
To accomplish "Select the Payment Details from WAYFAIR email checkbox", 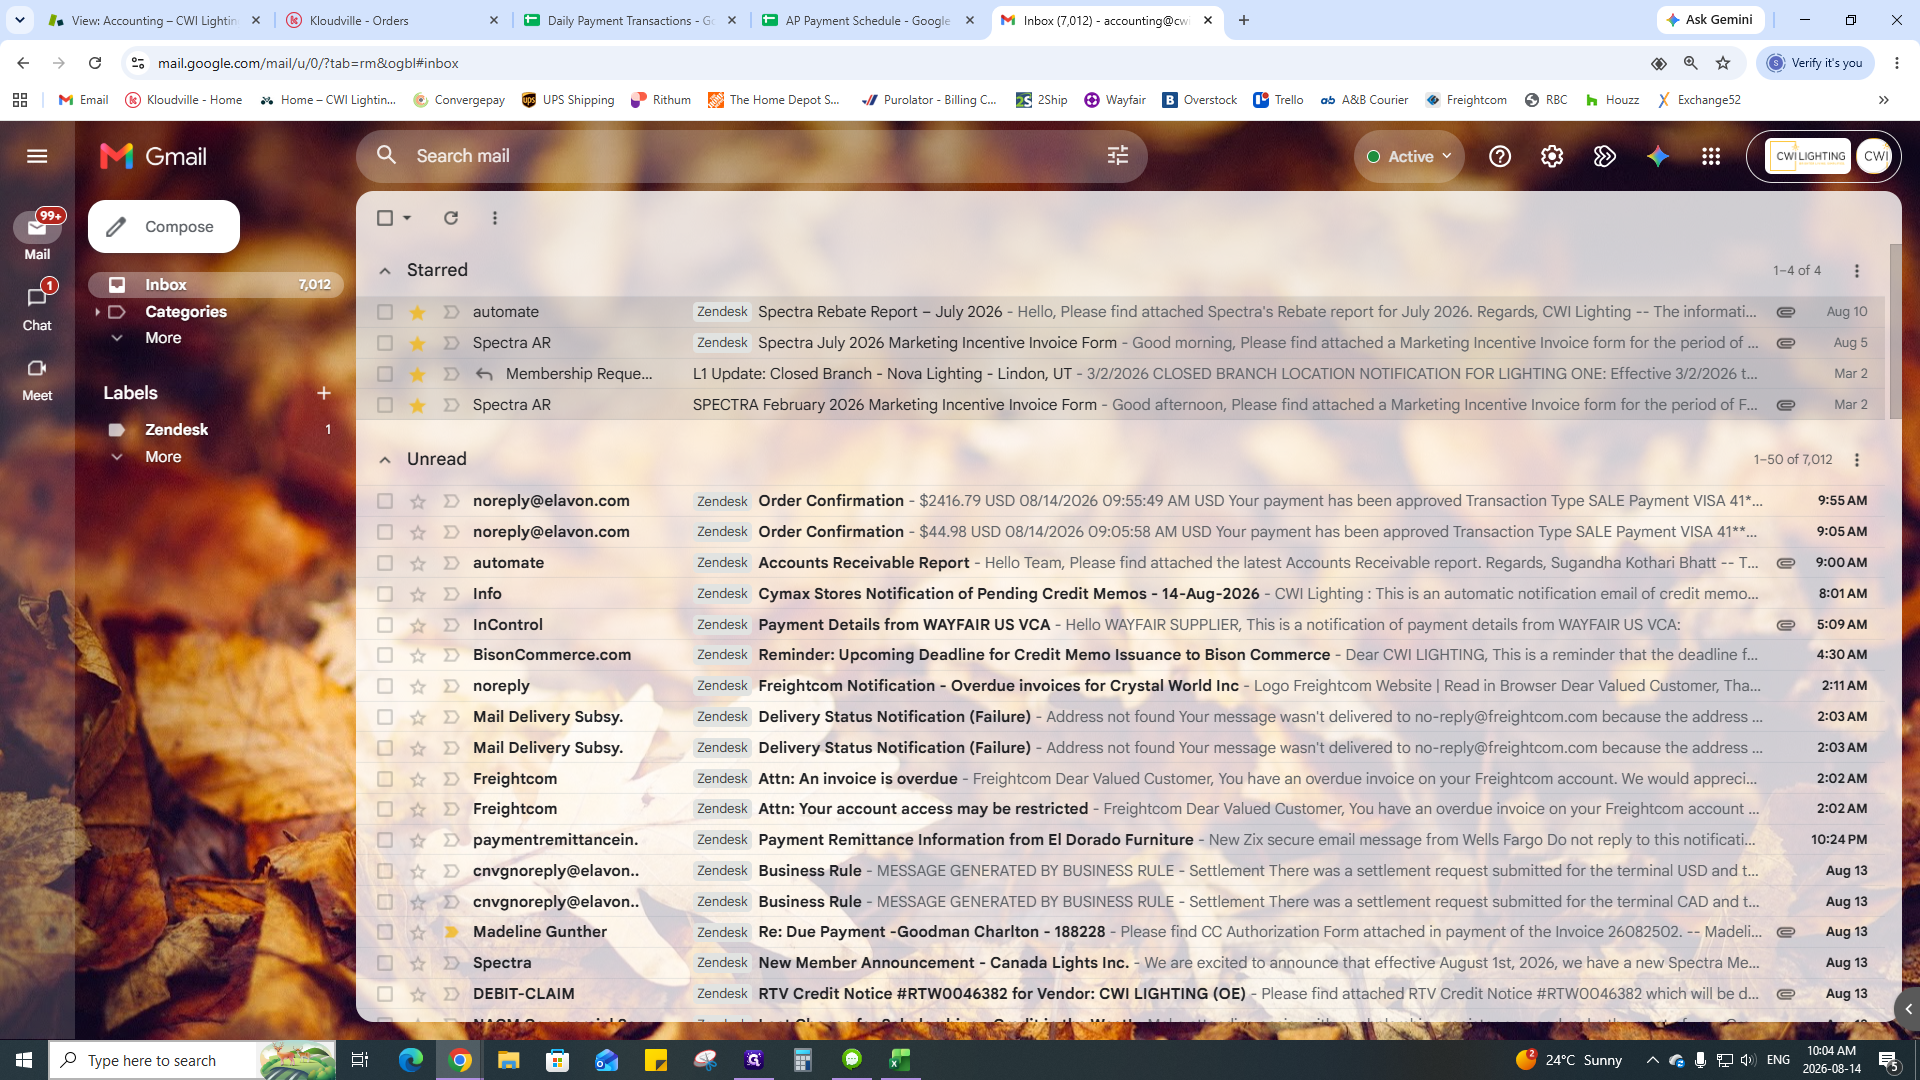I will tap(385, 625).
